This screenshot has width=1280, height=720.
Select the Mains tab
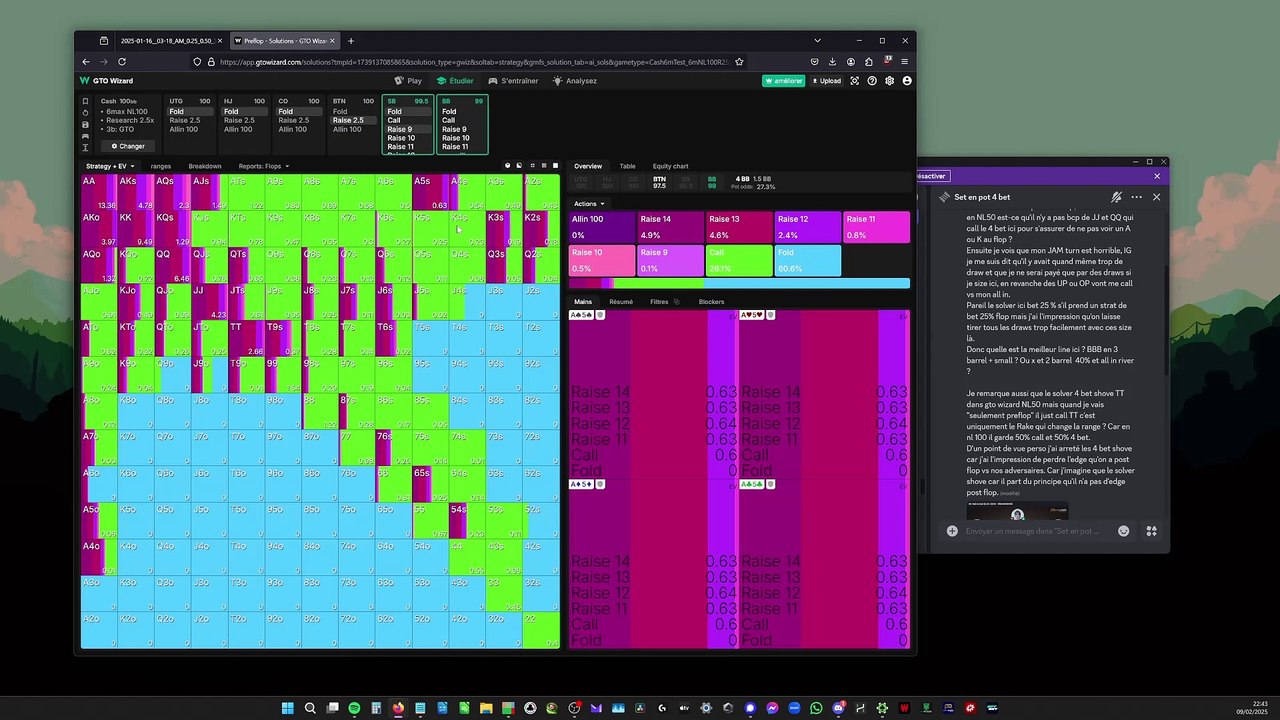tap(583, 301)
